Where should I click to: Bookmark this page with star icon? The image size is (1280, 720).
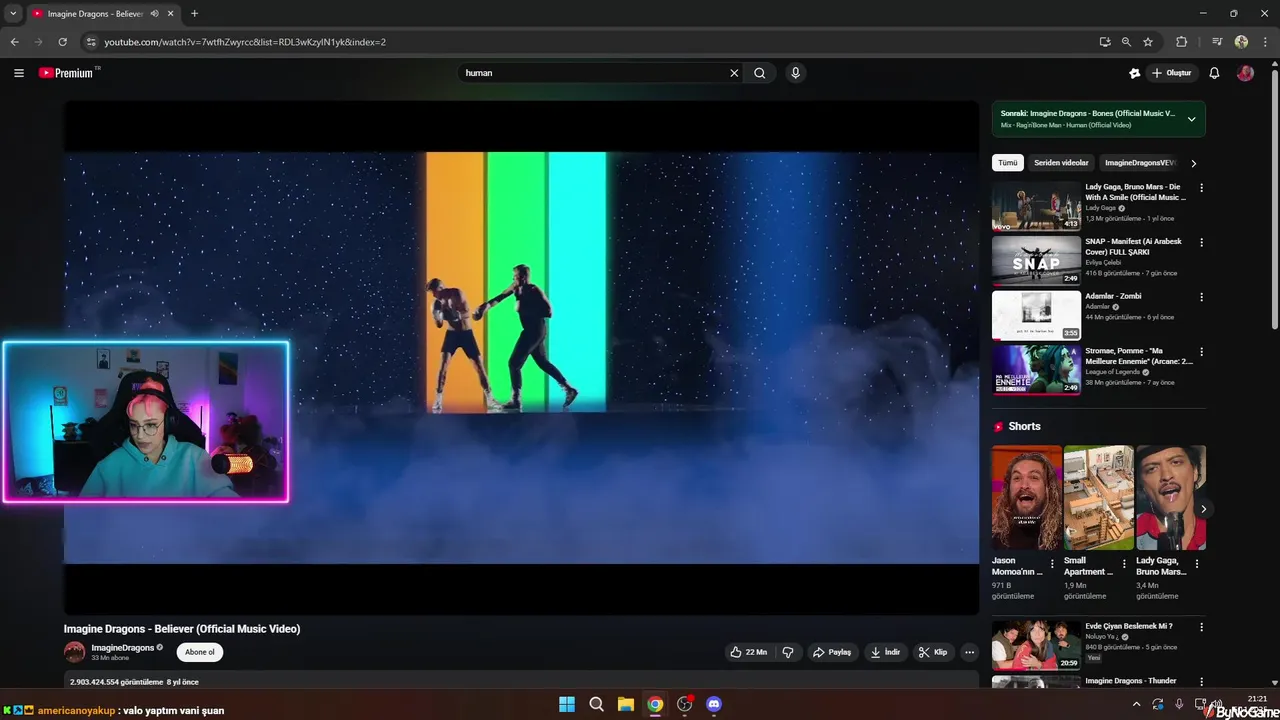click(x=1148, y=42)
